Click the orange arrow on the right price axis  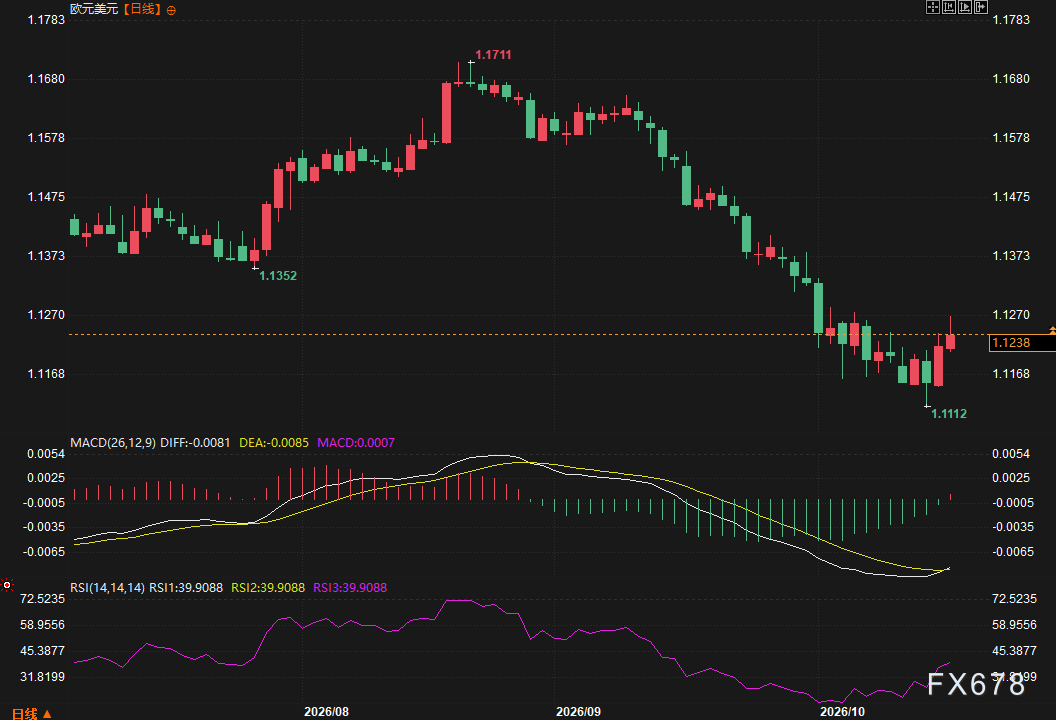tap(1052, 330)
